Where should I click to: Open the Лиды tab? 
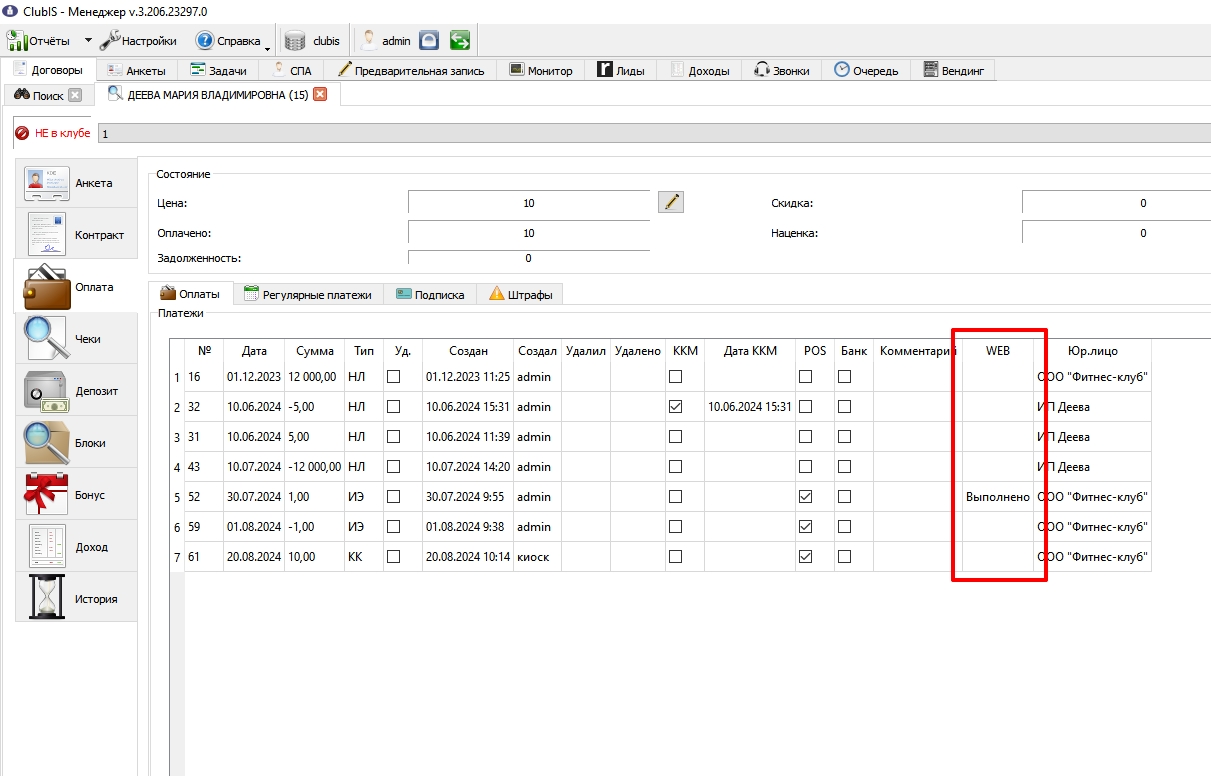click(x=621, y=71)
